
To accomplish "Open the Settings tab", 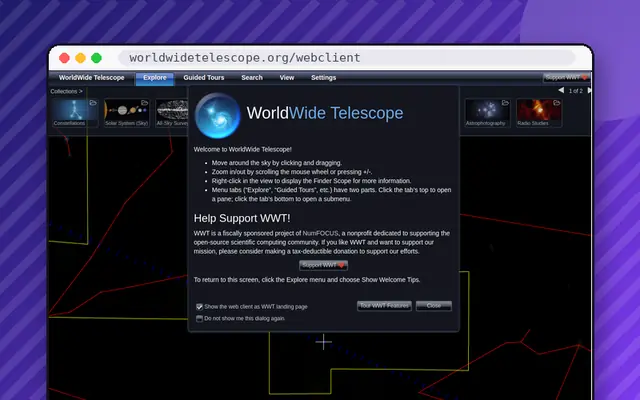I will (x=323, y=78).
